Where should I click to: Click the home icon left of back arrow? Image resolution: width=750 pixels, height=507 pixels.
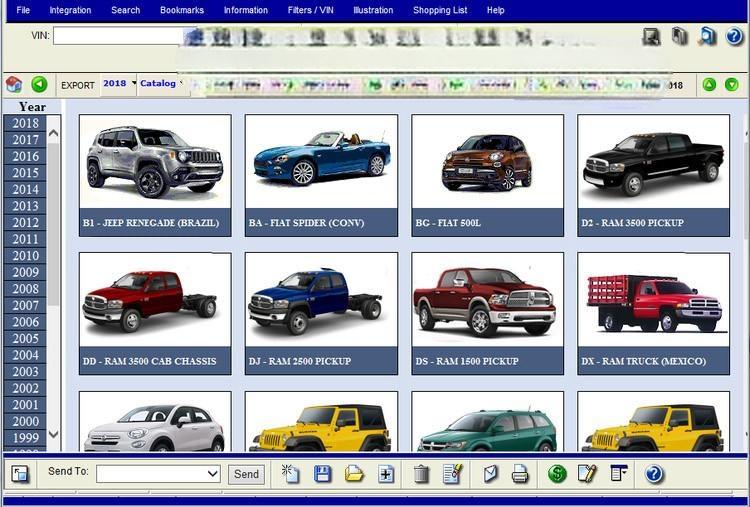point(14,85)
